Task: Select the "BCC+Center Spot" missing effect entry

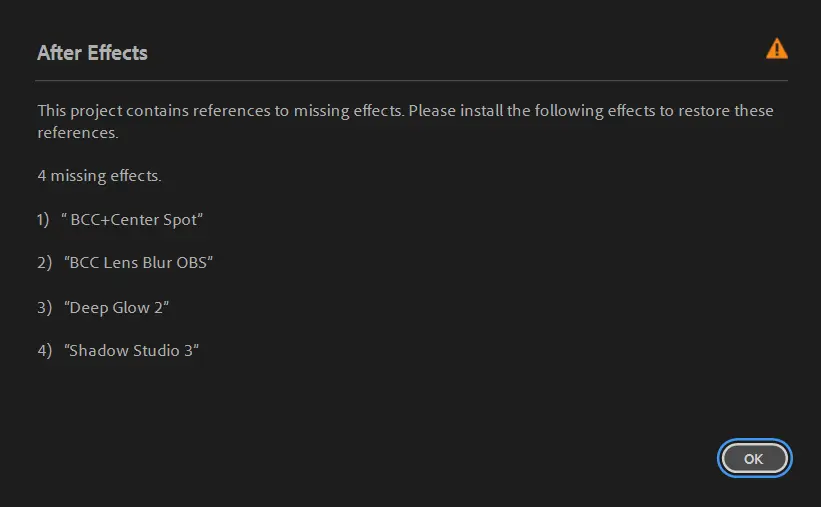Action: click(137, 220)
